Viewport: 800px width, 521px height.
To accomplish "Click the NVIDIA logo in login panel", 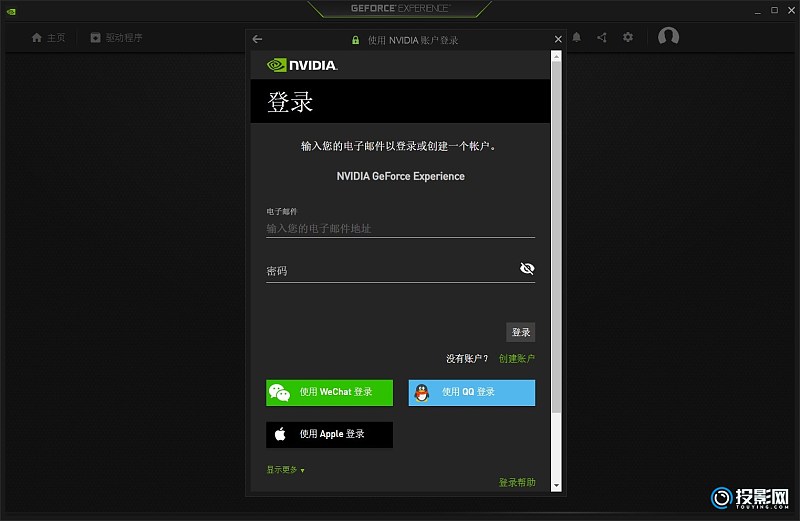I will point(302,65).
